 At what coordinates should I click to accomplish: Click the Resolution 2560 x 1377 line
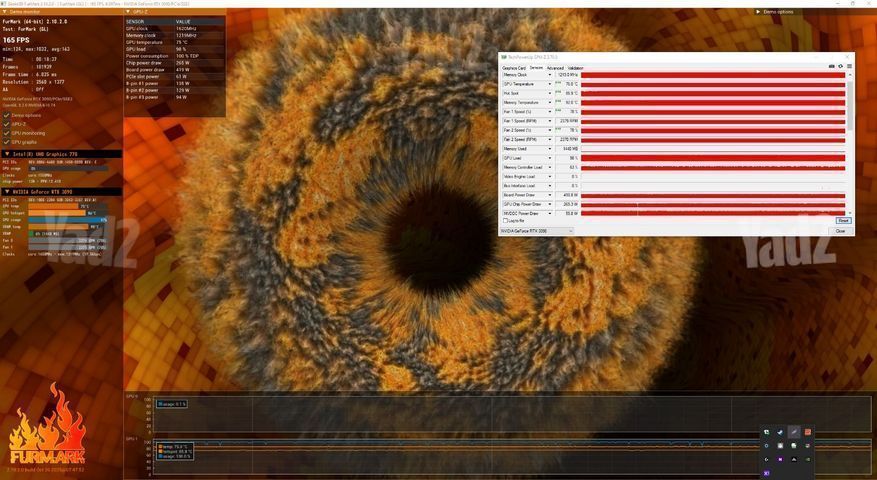(34, 82)
